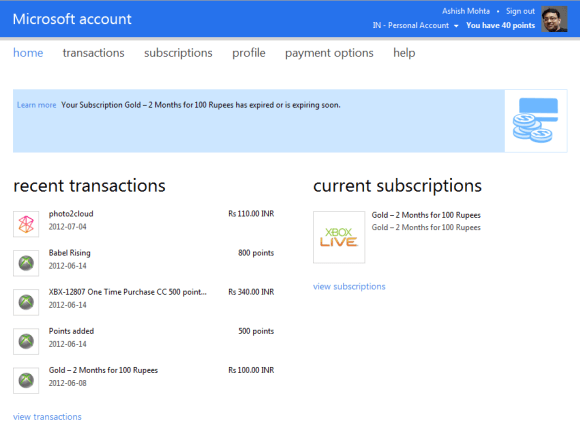
Task: Click the Gold – 2 Months transaction name dated 2012-06-08
Action: click(x=103, y=370)
